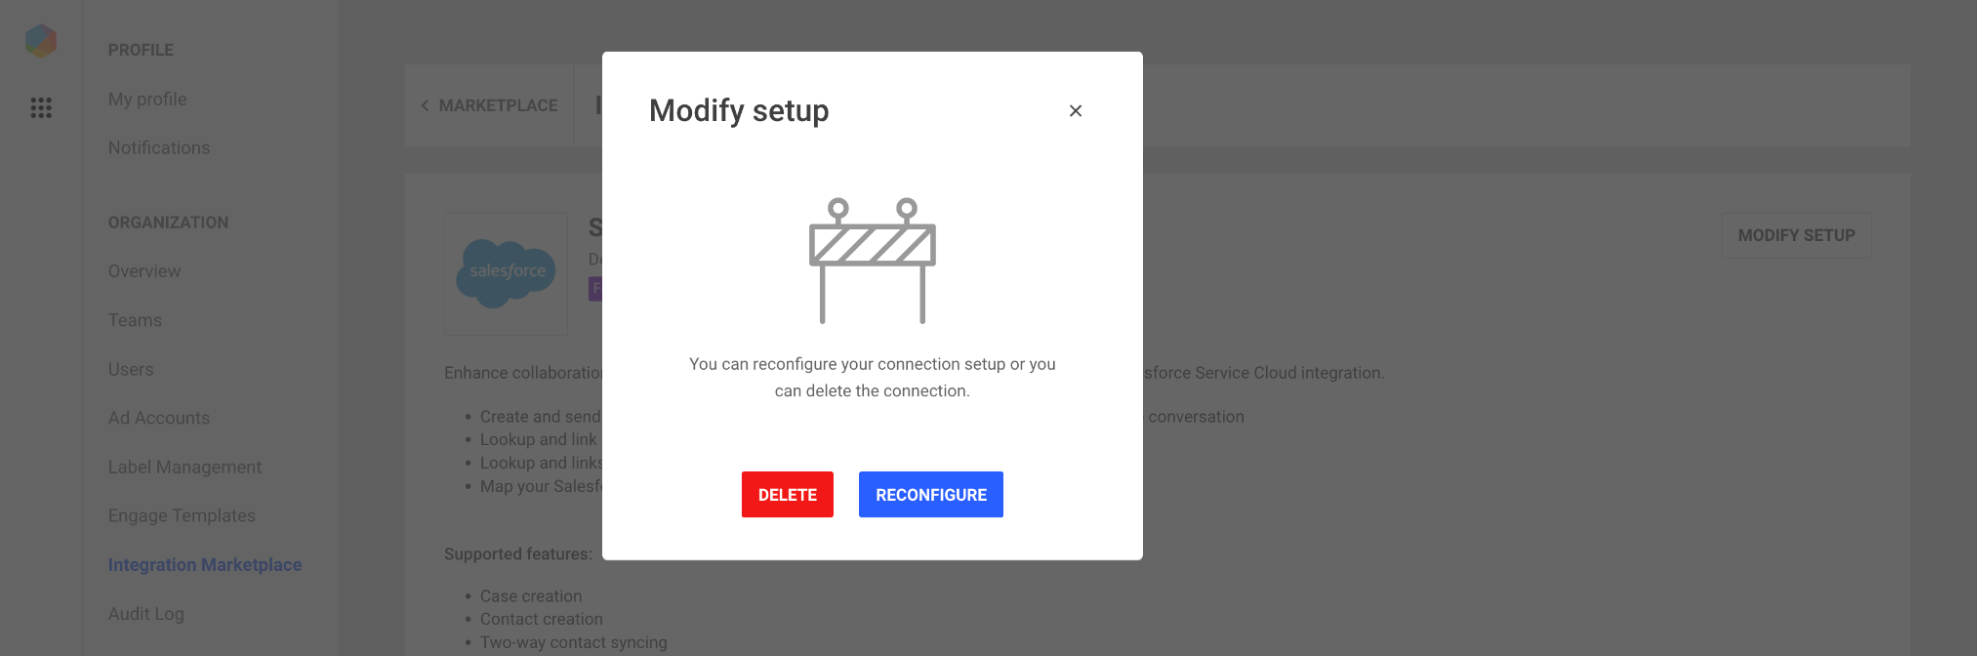Go to the organization Overview page

tap(144, 271)
